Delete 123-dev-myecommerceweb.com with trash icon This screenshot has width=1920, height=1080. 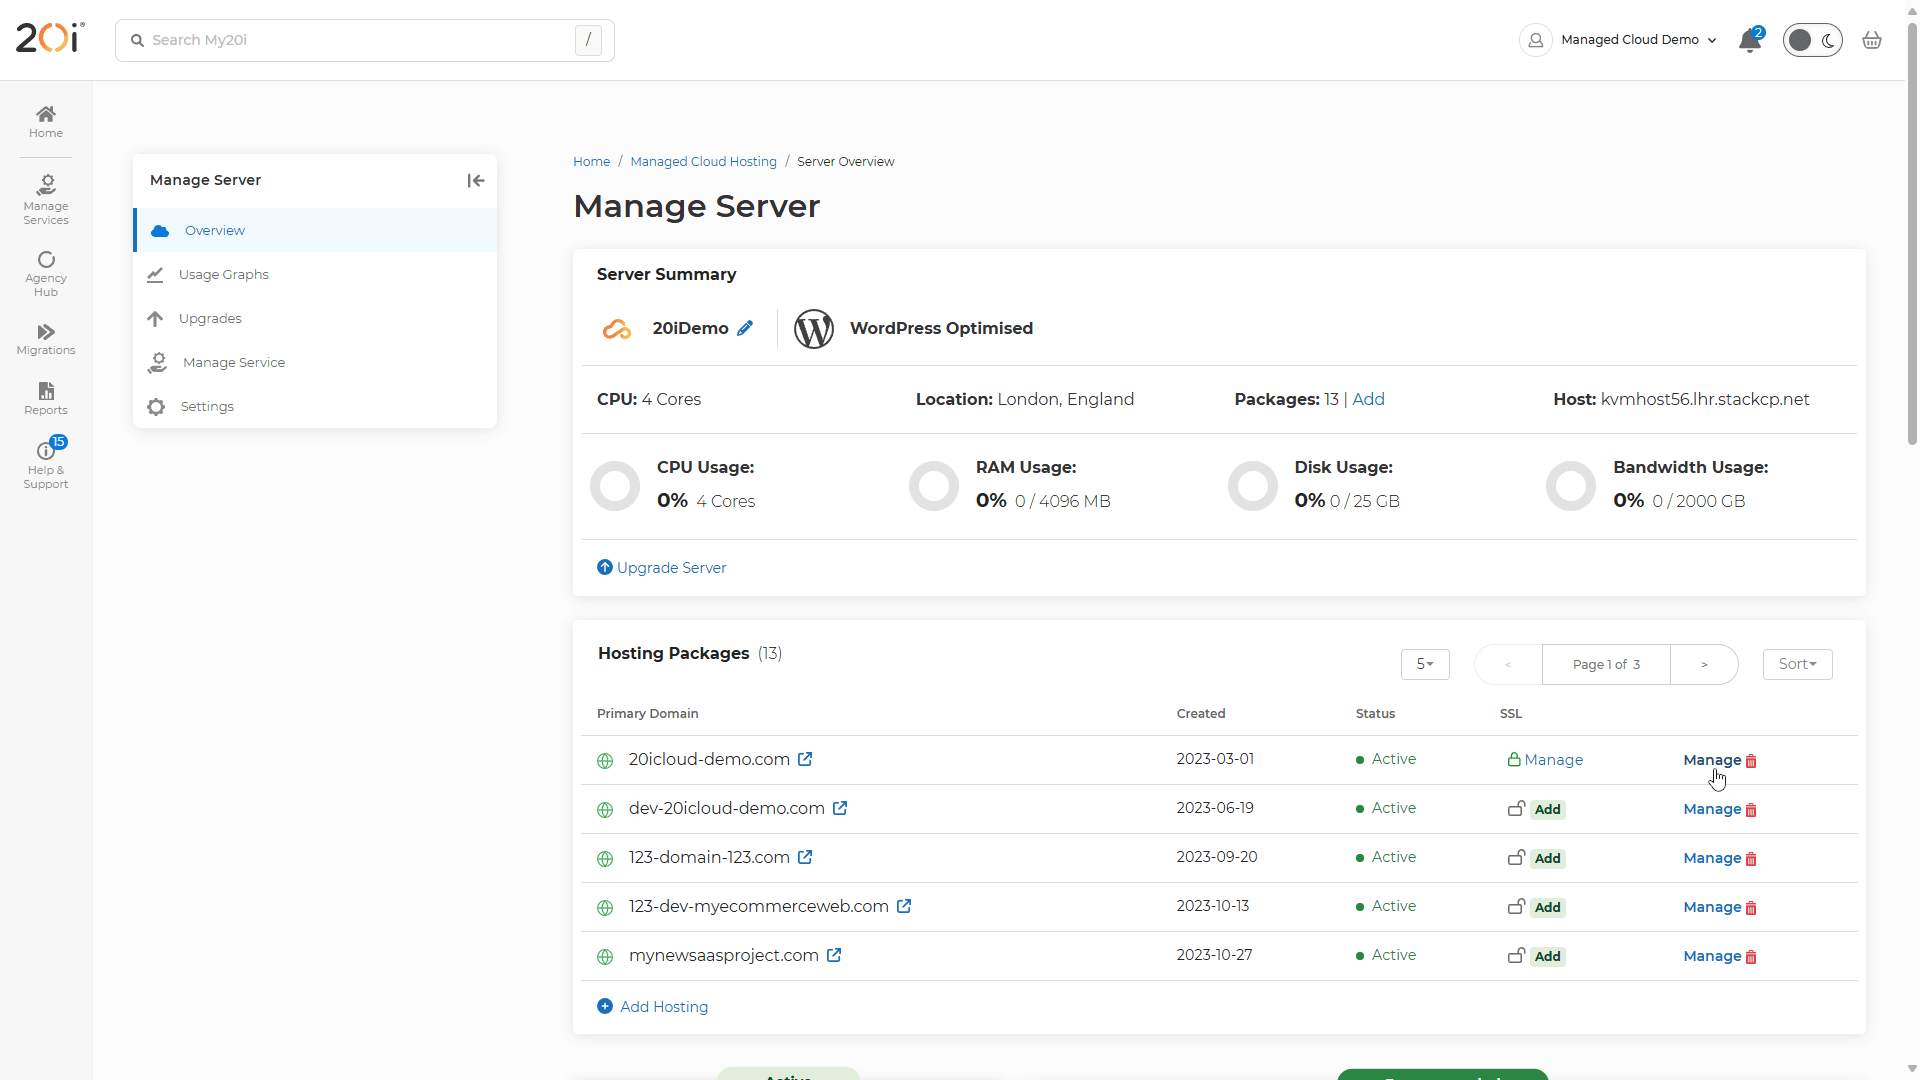tap(1751, 908)
